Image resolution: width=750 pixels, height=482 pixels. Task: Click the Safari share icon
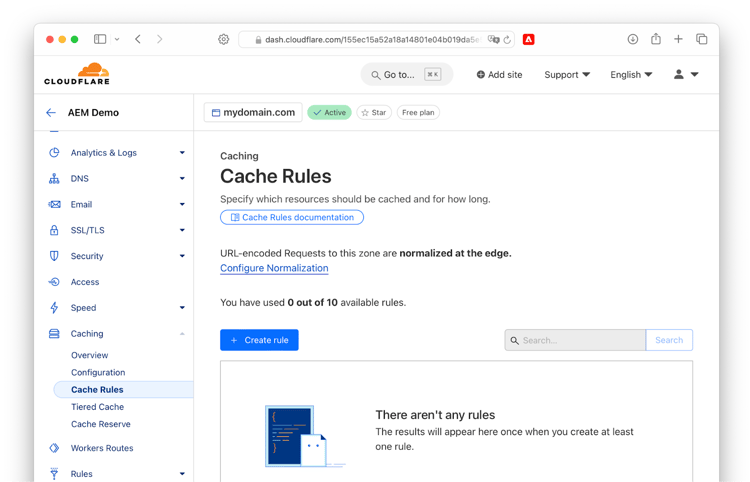coord(656,39)
